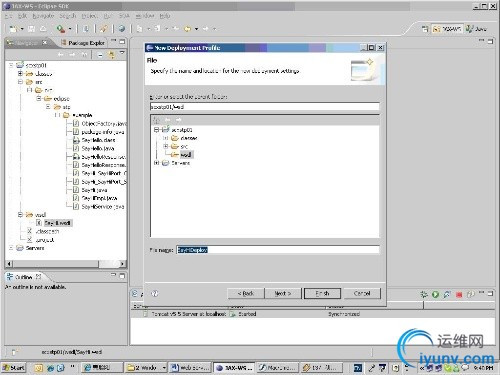Click the yellow back navigation arrow icon
This screenshot has height=375, width=500.
pyautogui.click(x=187, y=29)
